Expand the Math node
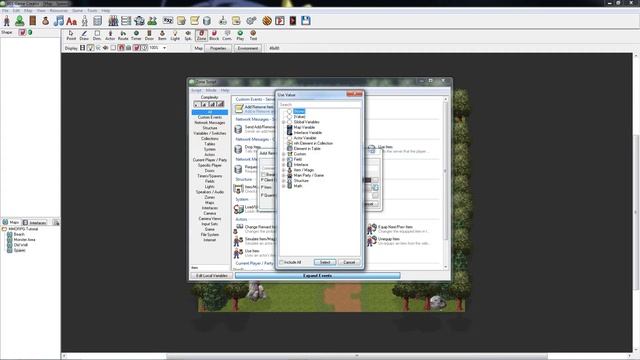The width and height of the screenshot is (640, 360). click(284, 186)
